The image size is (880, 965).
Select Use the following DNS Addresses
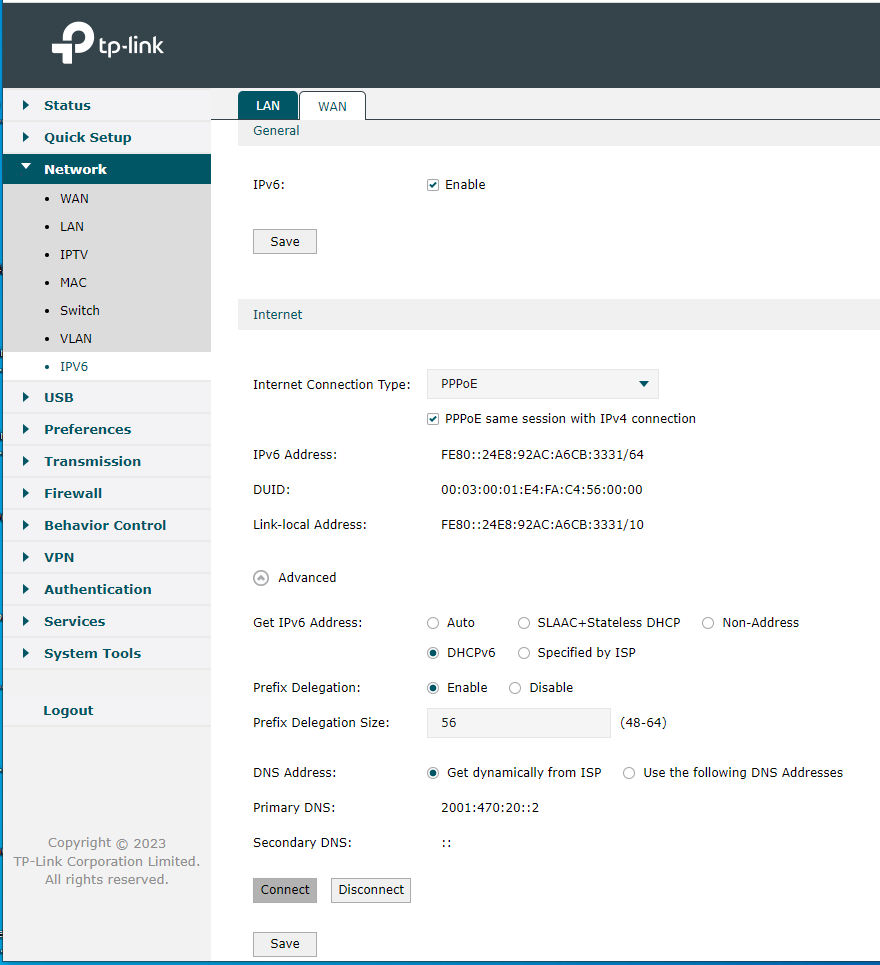point(629,772)
